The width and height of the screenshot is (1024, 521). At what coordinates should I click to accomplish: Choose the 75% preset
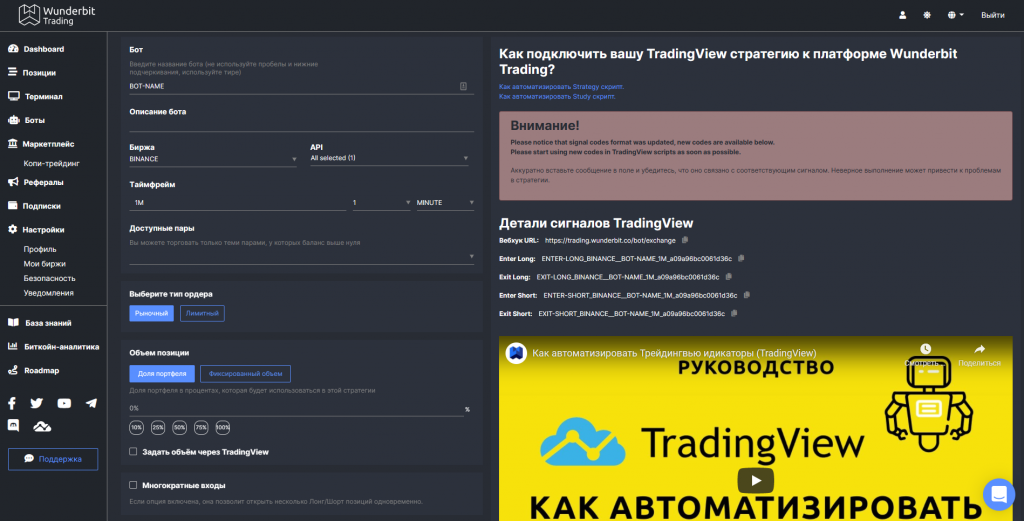coord(201,428)
